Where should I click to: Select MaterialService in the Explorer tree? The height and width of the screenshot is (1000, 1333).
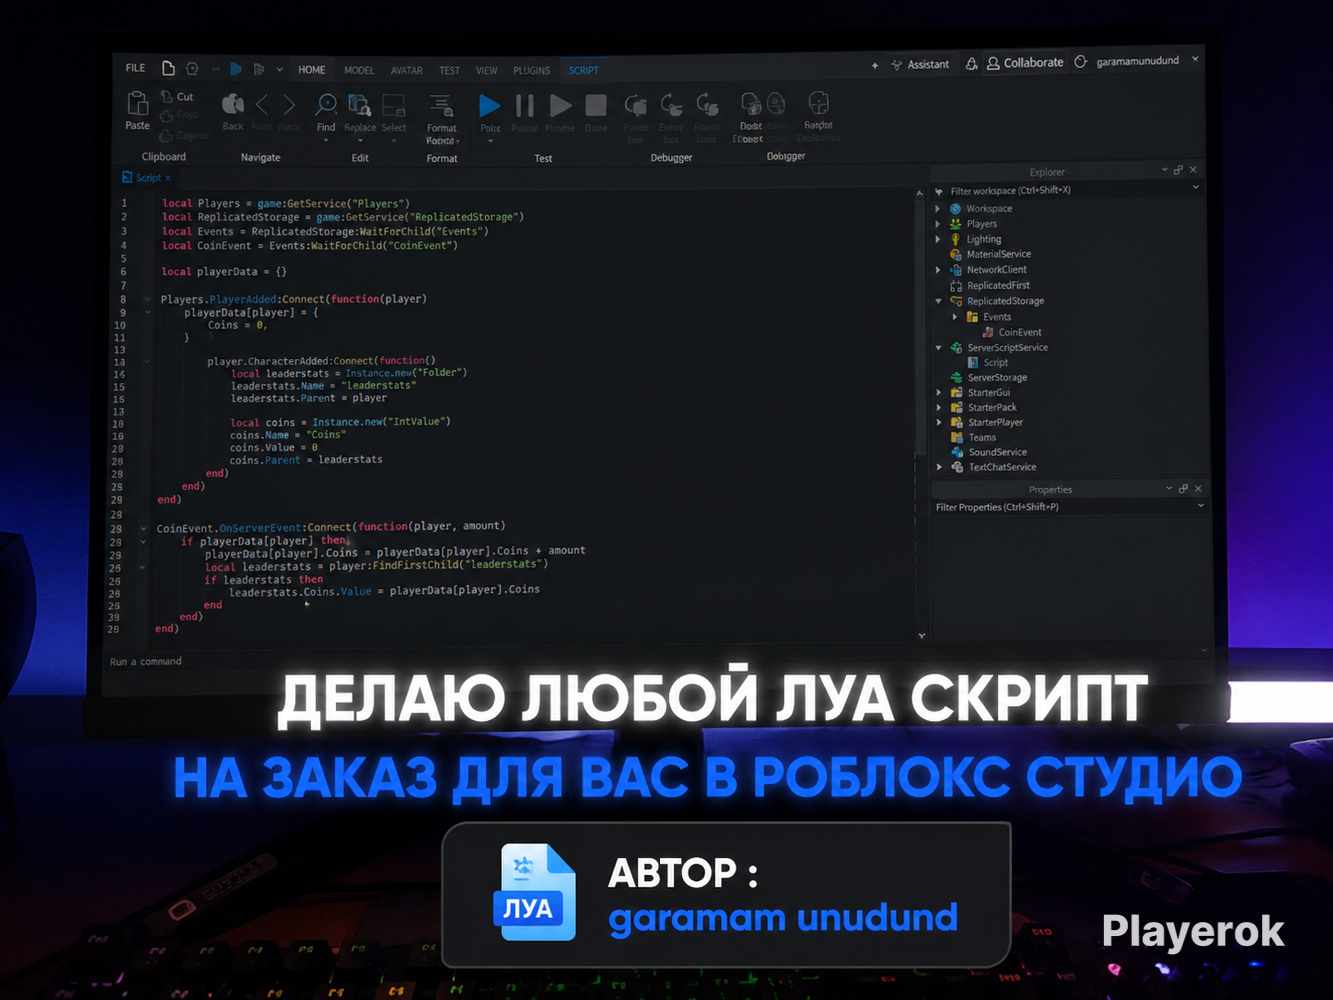point(998,254)
